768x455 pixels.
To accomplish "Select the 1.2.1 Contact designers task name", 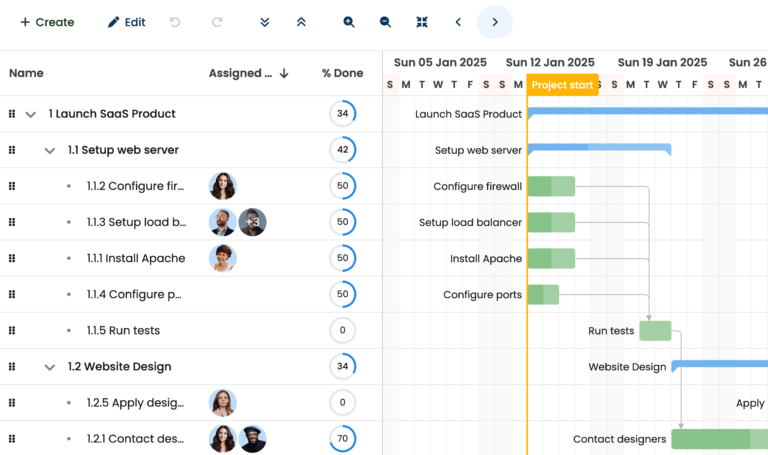I will tap(135, 439).
